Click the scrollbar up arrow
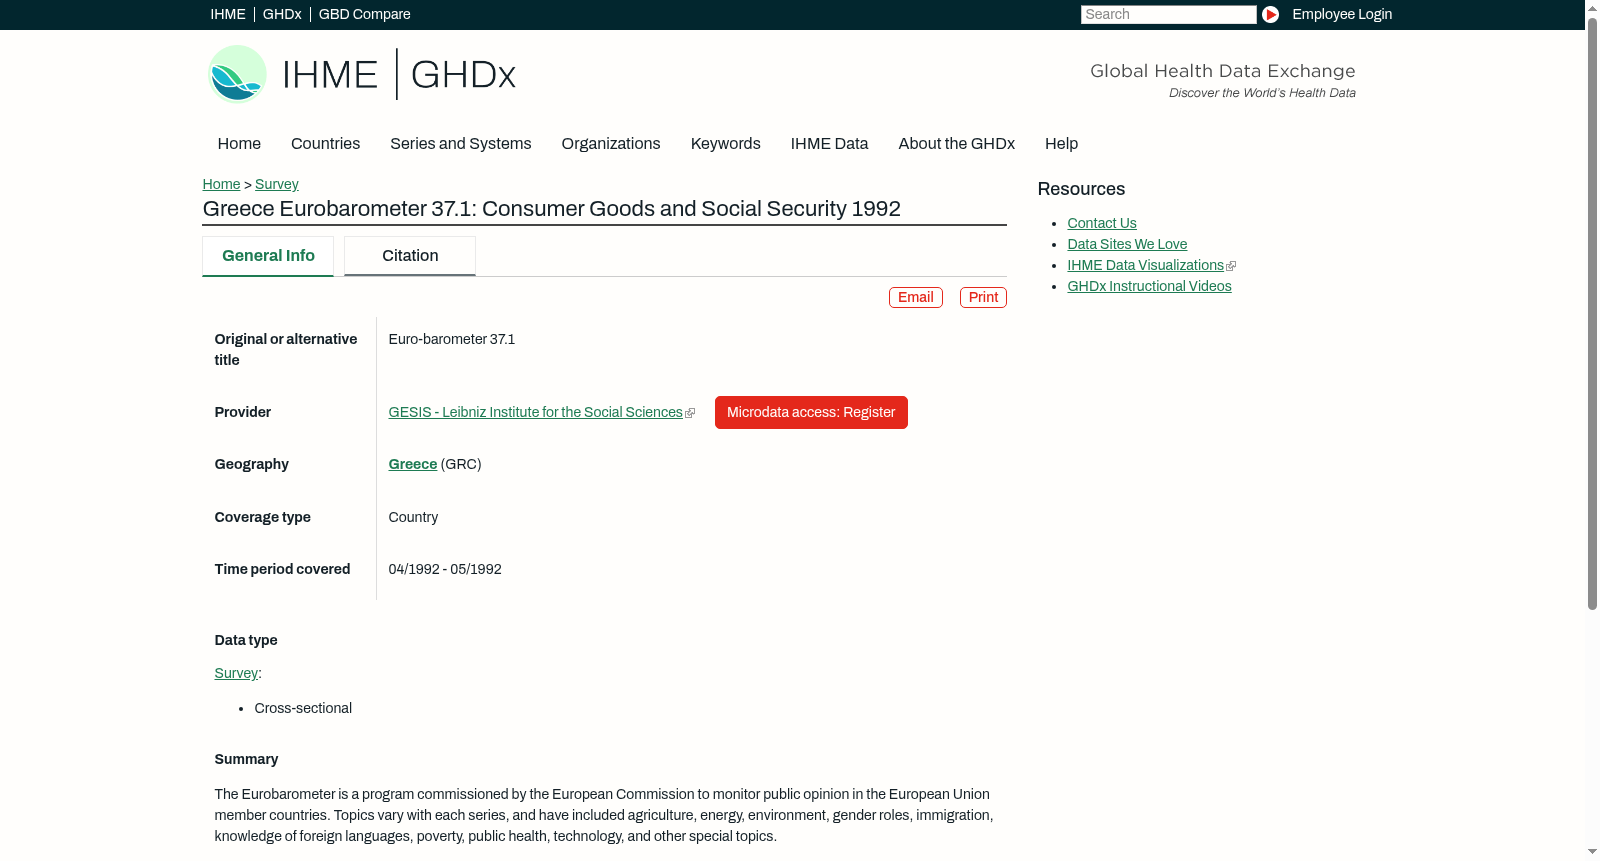The width and height of the screenshot is (1600, 861). tap(1592, 7)
